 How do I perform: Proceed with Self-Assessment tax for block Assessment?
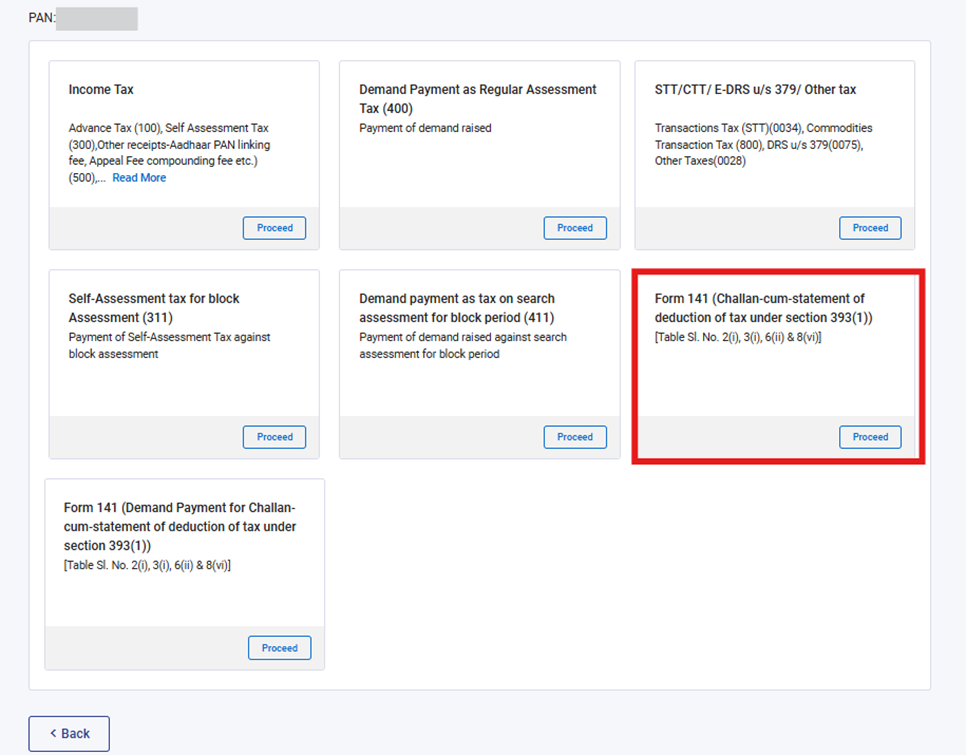[x=274, y=437]
